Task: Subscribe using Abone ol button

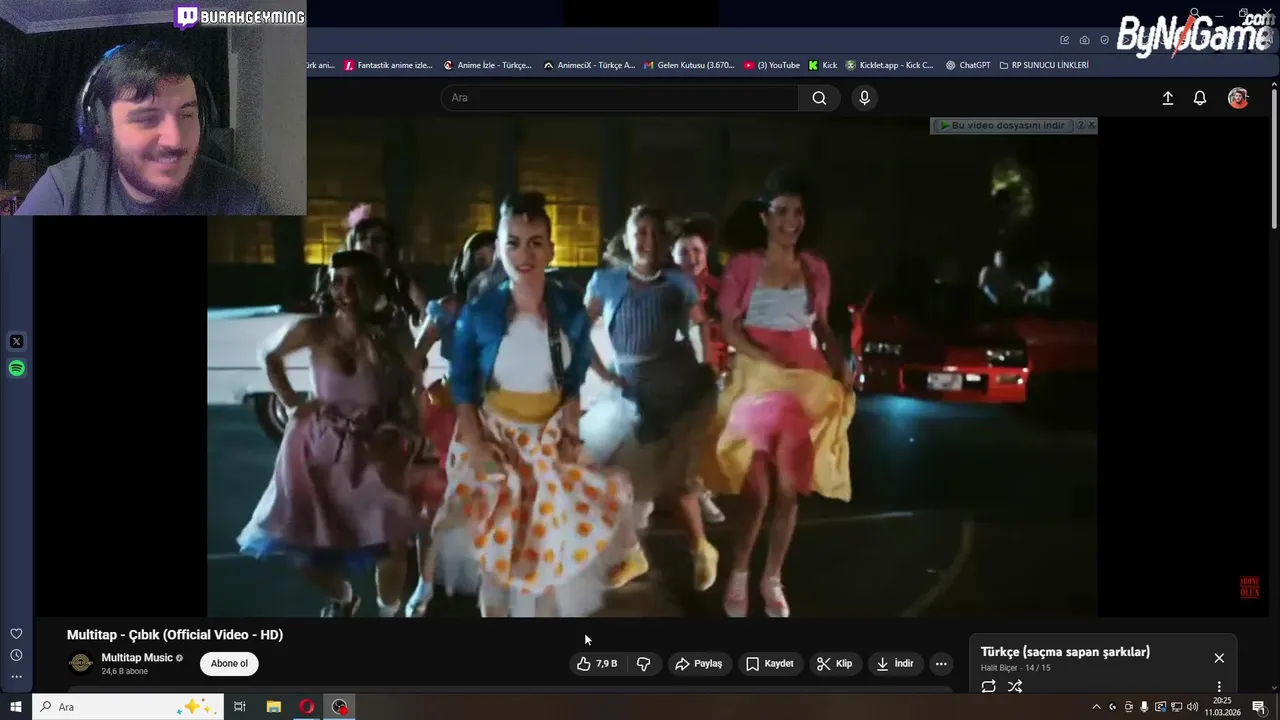Action: click(x=229, y=664)
